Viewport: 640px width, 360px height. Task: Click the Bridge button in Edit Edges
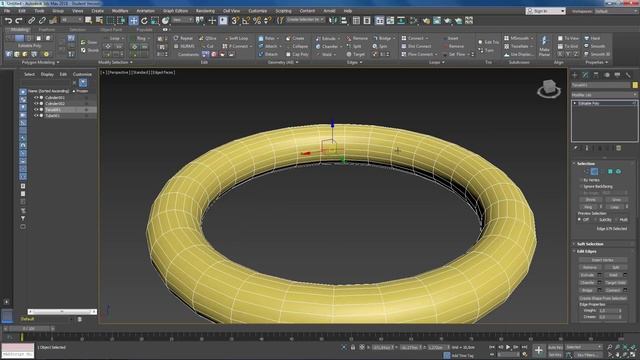587,290
